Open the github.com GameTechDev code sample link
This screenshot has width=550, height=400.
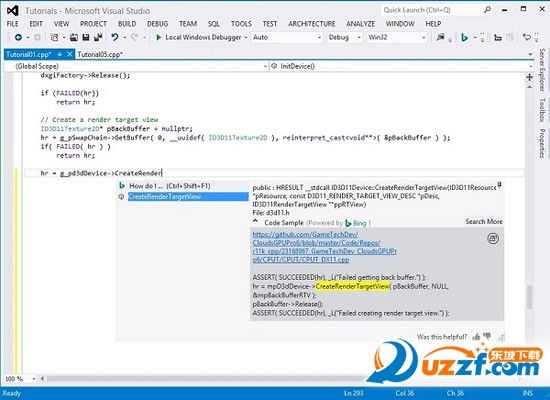[x=324, y=247]
